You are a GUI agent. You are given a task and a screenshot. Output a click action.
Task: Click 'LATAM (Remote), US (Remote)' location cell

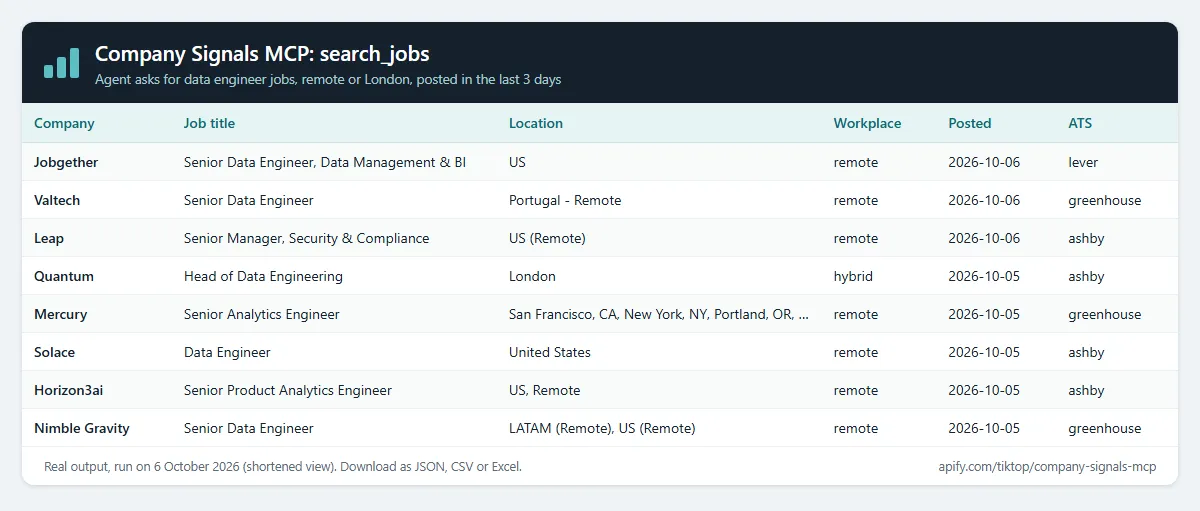pyautogui.click(x=602, y=428)
